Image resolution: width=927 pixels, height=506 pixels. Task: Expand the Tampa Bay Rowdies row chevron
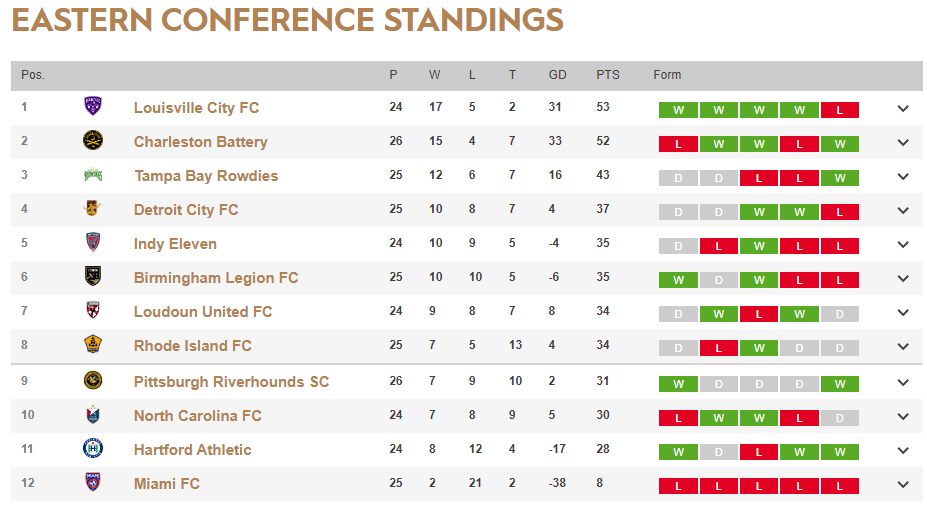903,176
